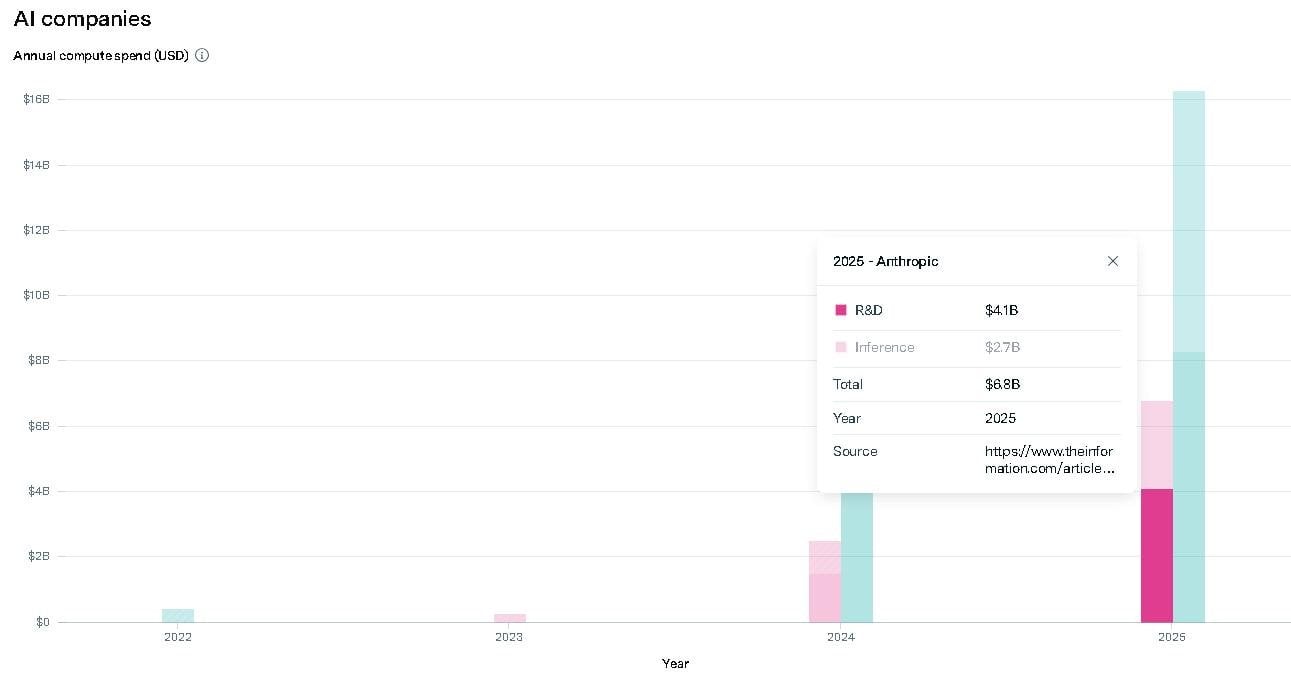
Task: Open the theinformation.com source link
Action: pyautogui.click(x=1048, y=460)
